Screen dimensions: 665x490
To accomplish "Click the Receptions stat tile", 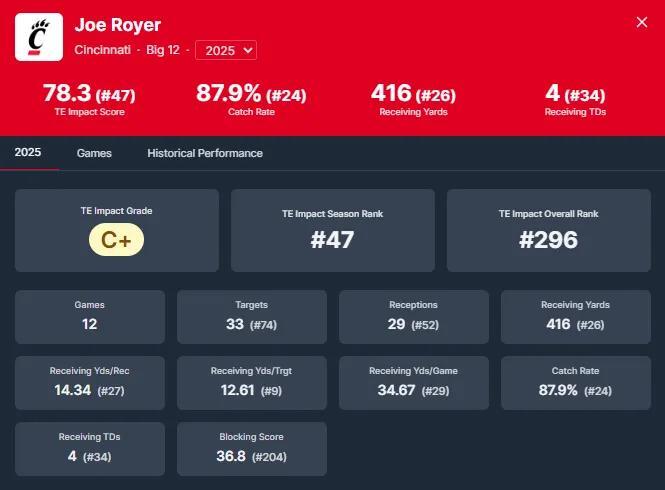I will (x=414, y=316).
